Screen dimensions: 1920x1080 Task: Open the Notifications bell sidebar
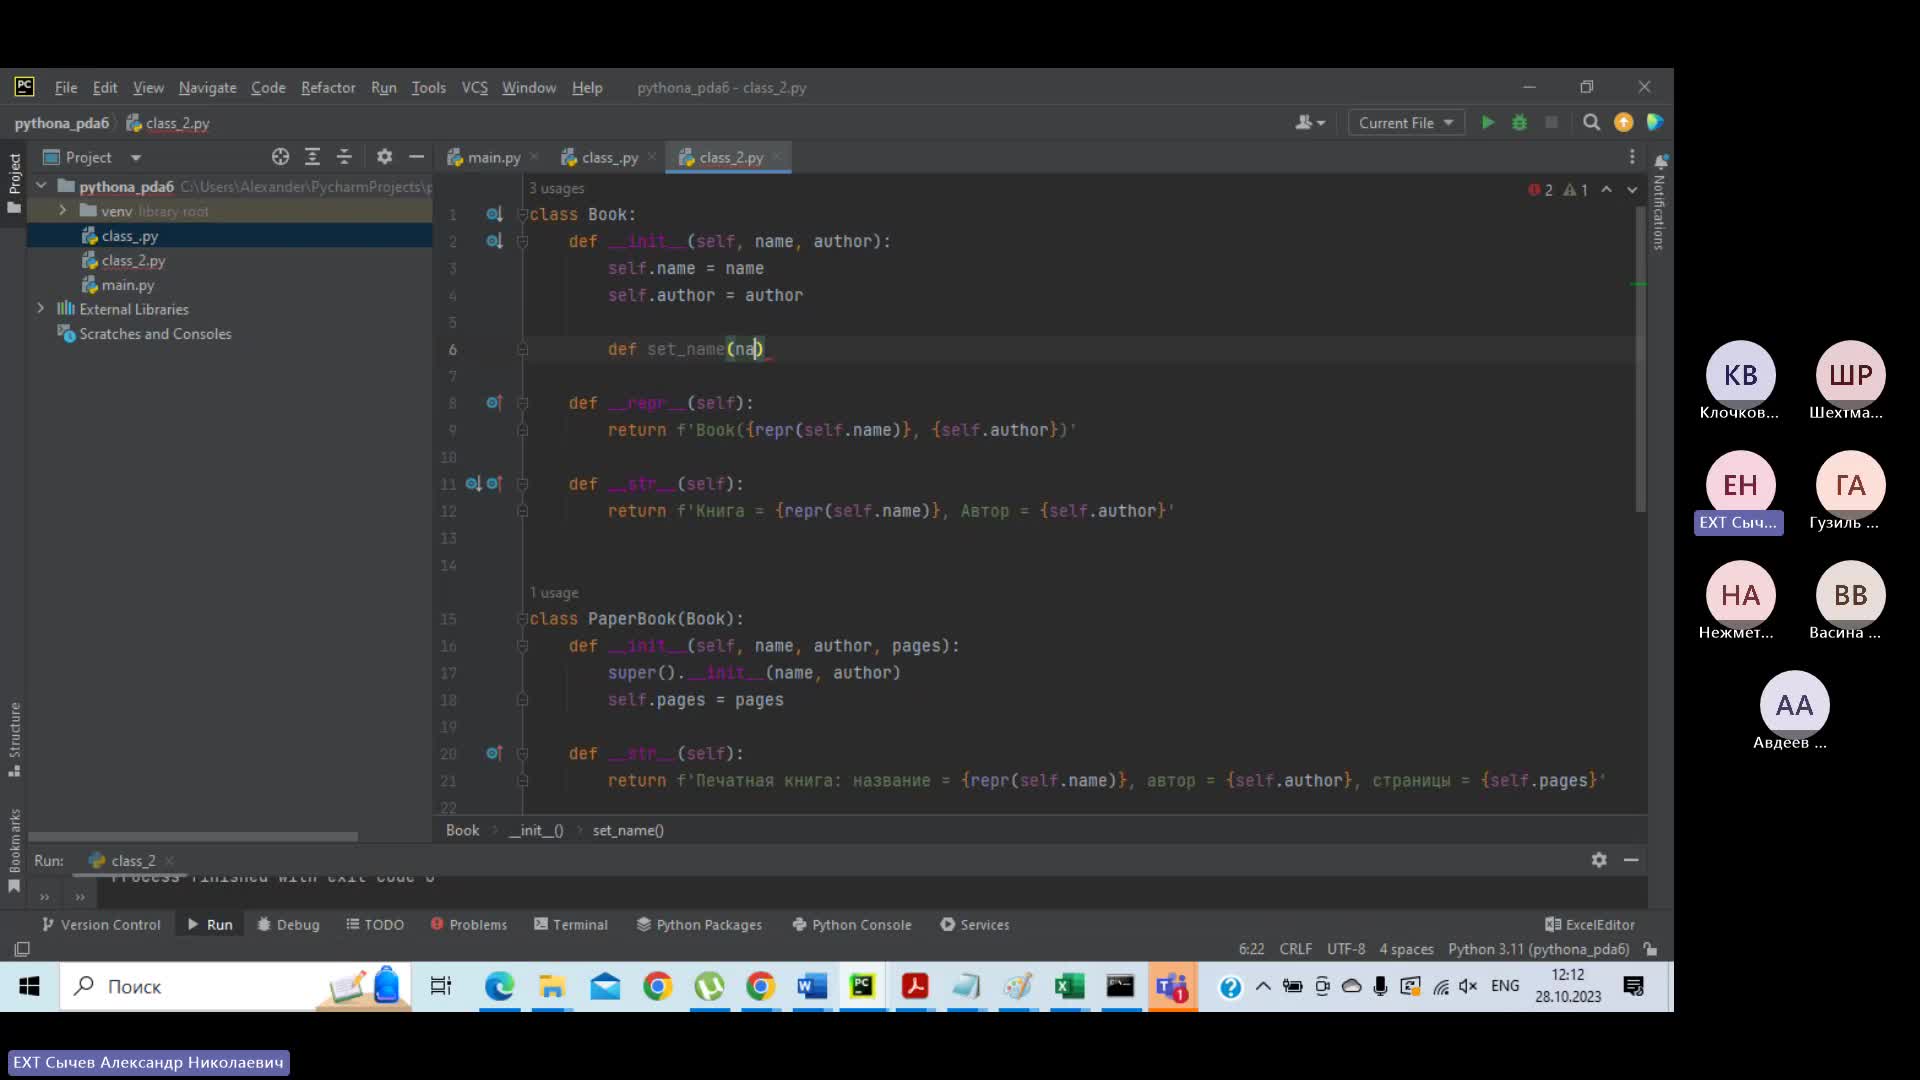[1660, 161]
